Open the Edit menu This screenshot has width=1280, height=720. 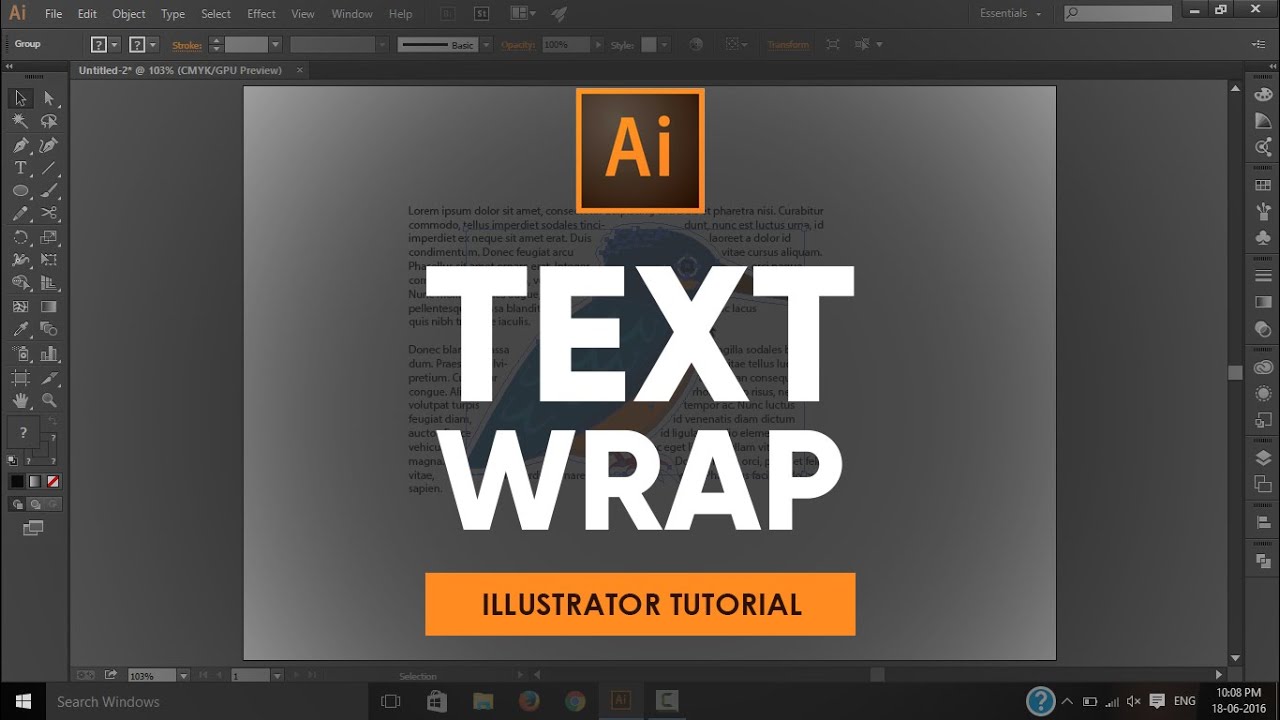click(87, 14)
